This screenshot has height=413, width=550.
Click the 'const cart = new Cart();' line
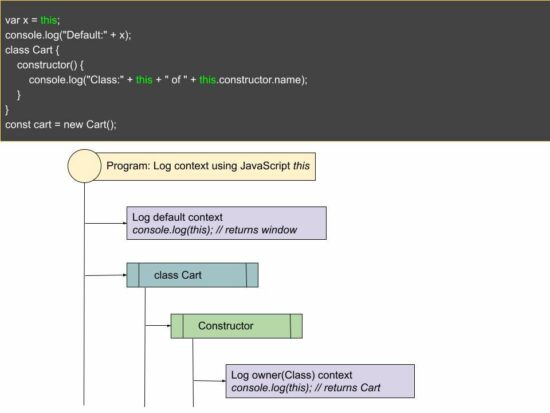point(61,125)
